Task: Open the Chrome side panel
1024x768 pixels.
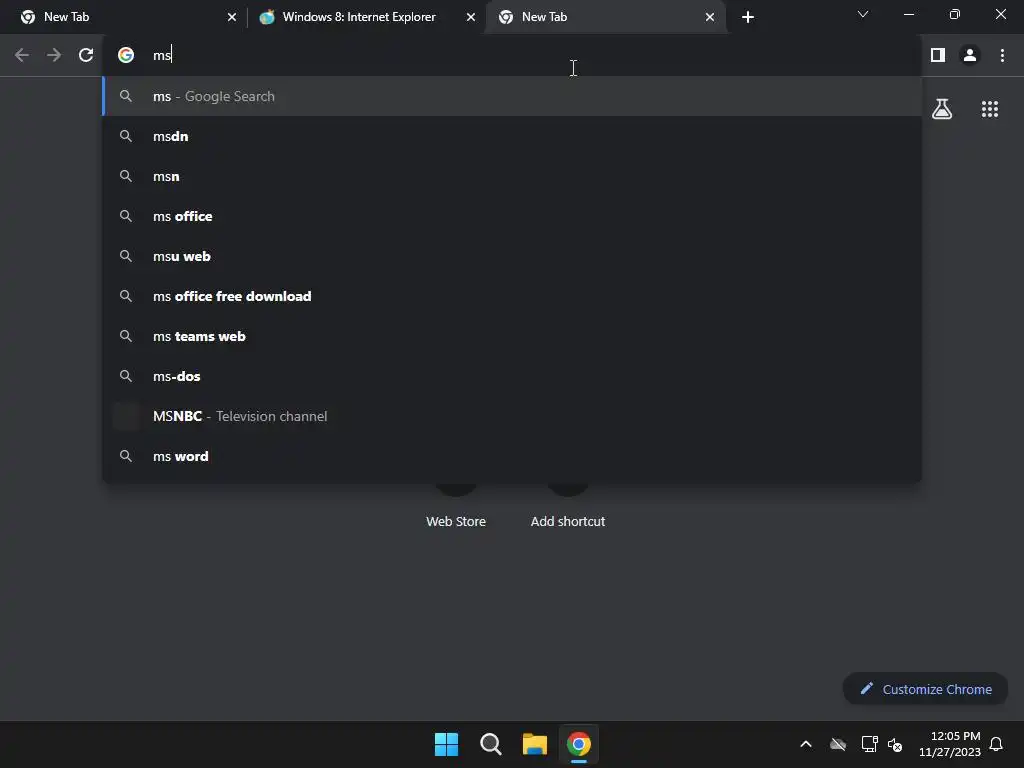Action: pos(938,56)
